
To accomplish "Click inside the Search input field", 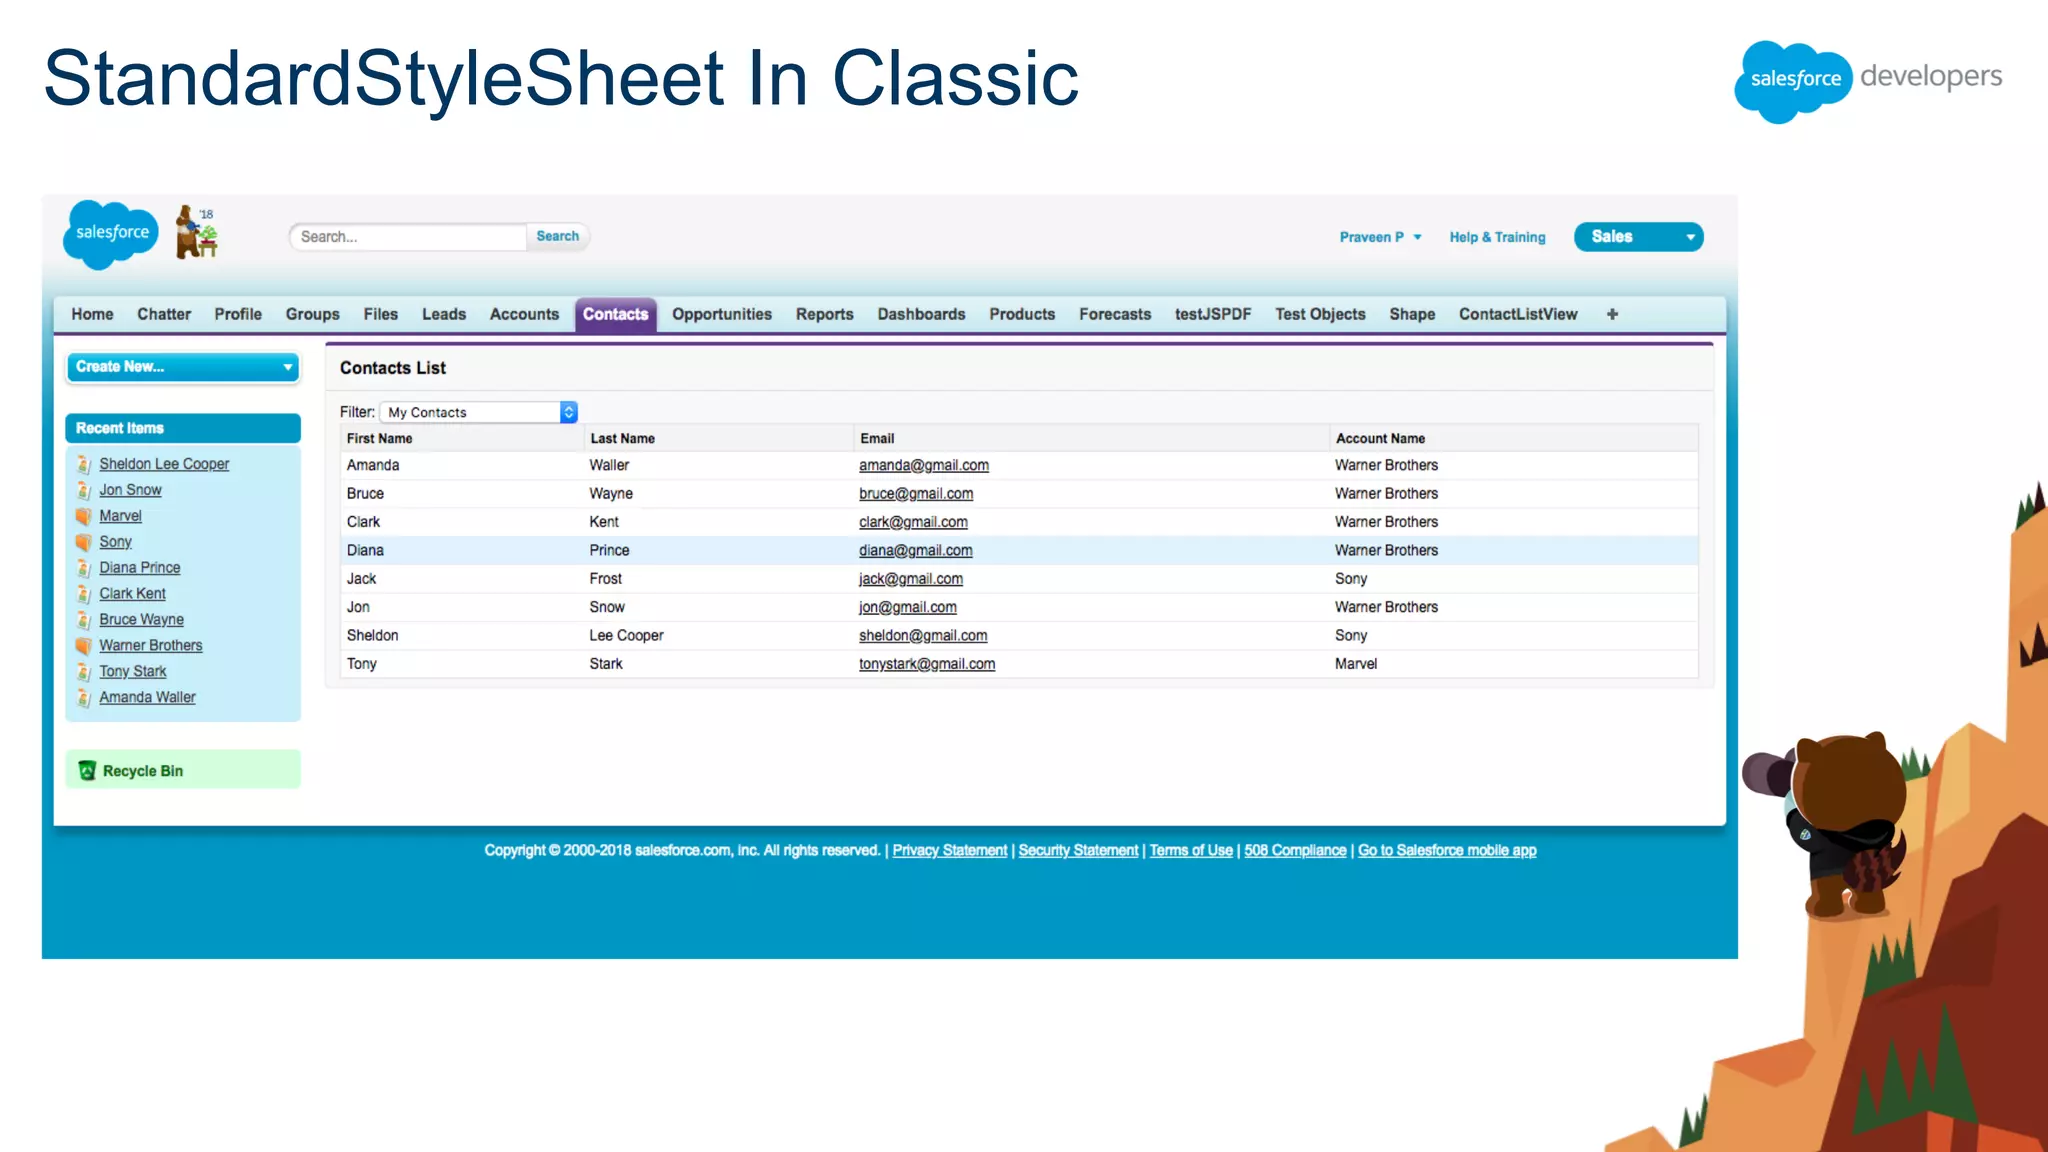I will (408, 237).
